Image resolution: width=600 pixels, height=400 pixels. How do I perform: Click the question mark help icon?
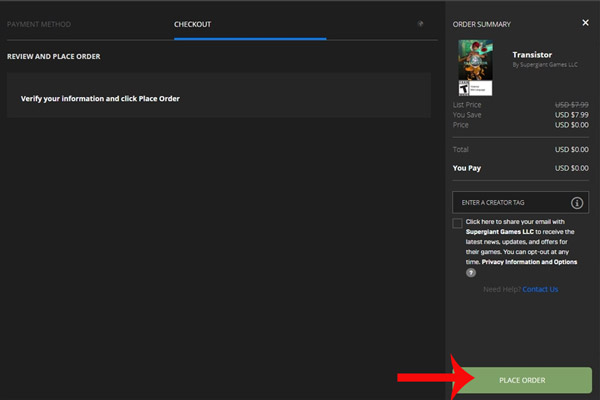coord(470,272)
